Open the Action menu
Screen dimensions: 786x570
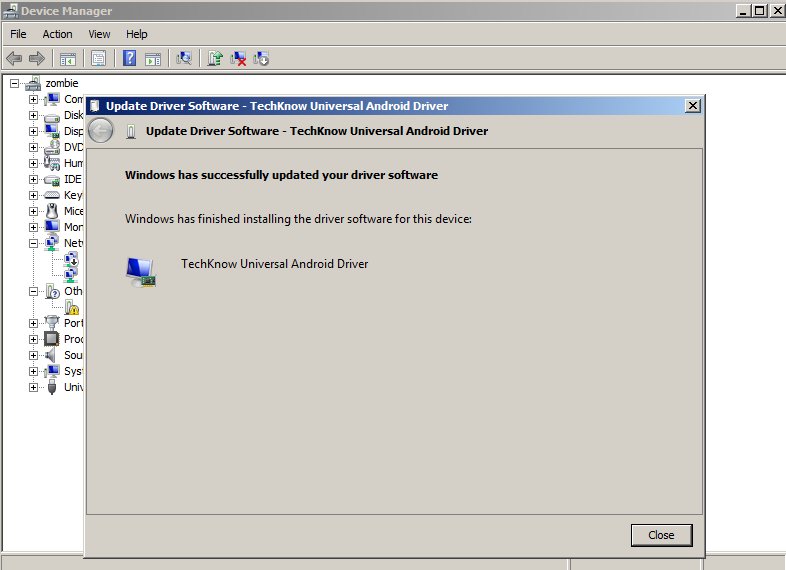(x=57, y=34)
